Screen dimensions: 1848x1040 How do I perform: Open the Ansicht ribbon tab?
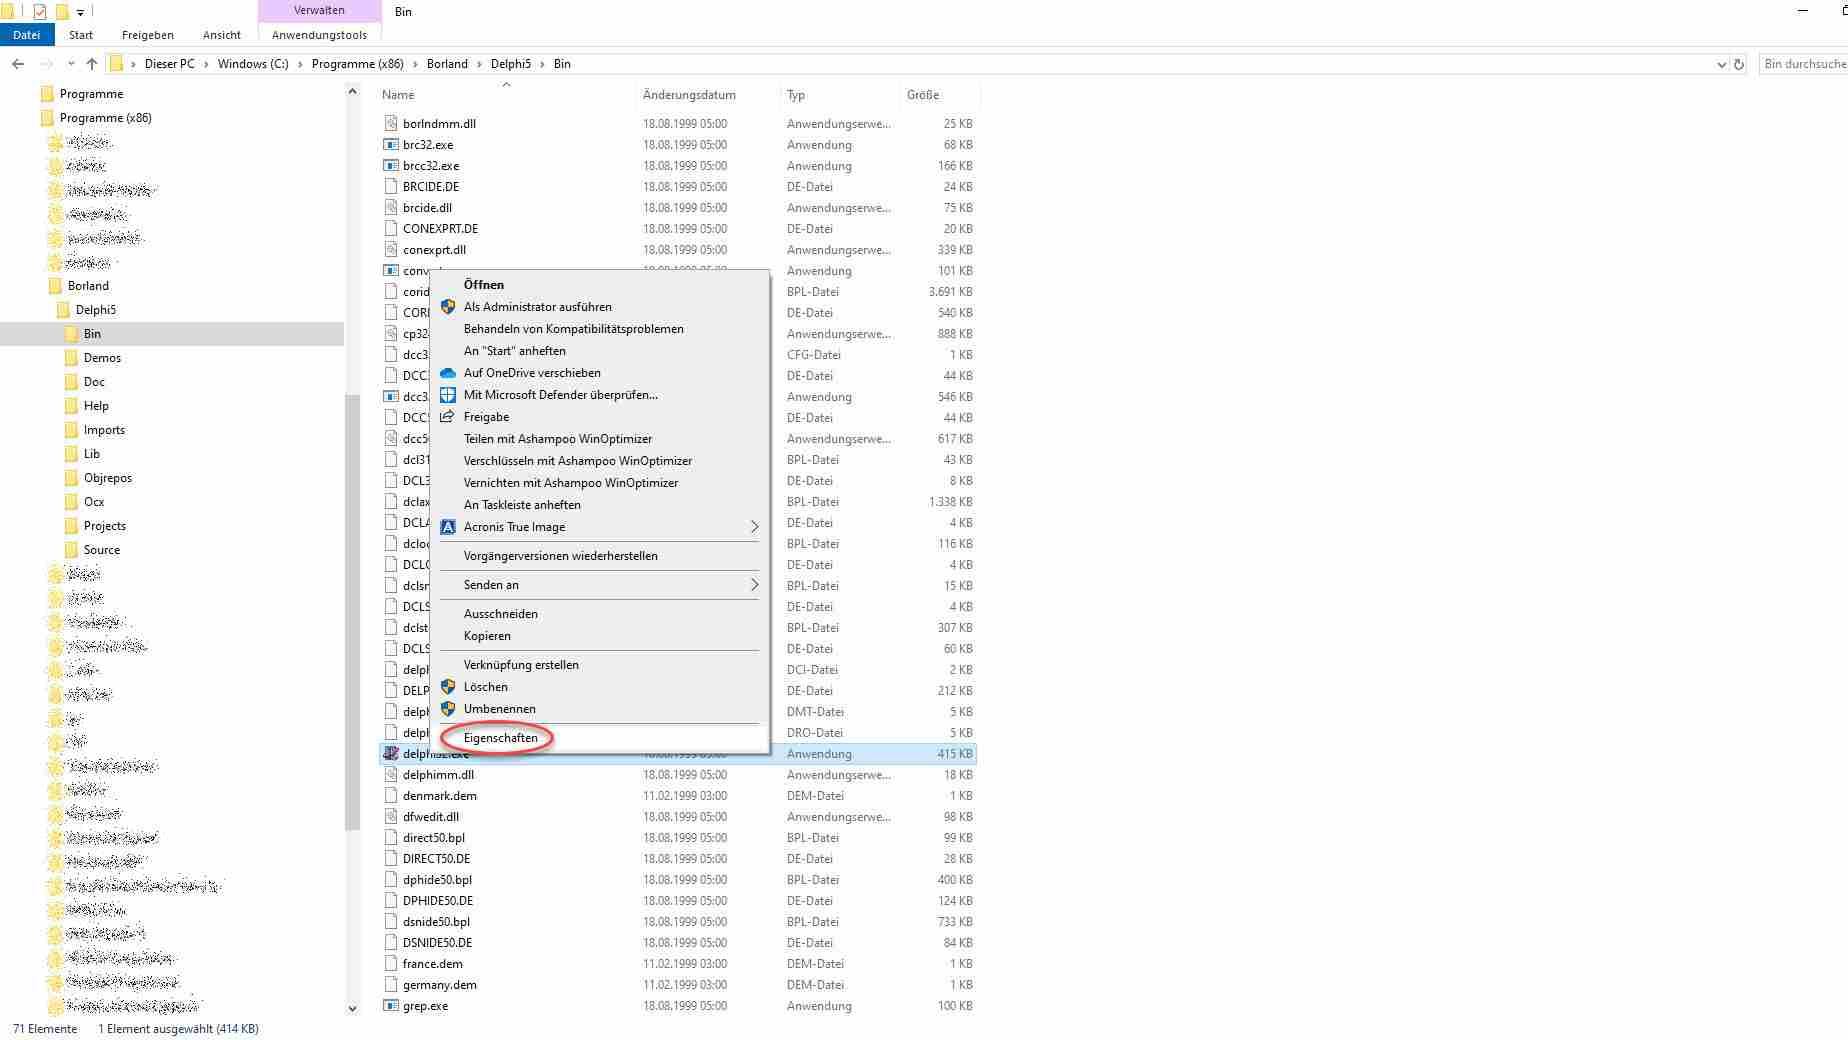[222, 34]
